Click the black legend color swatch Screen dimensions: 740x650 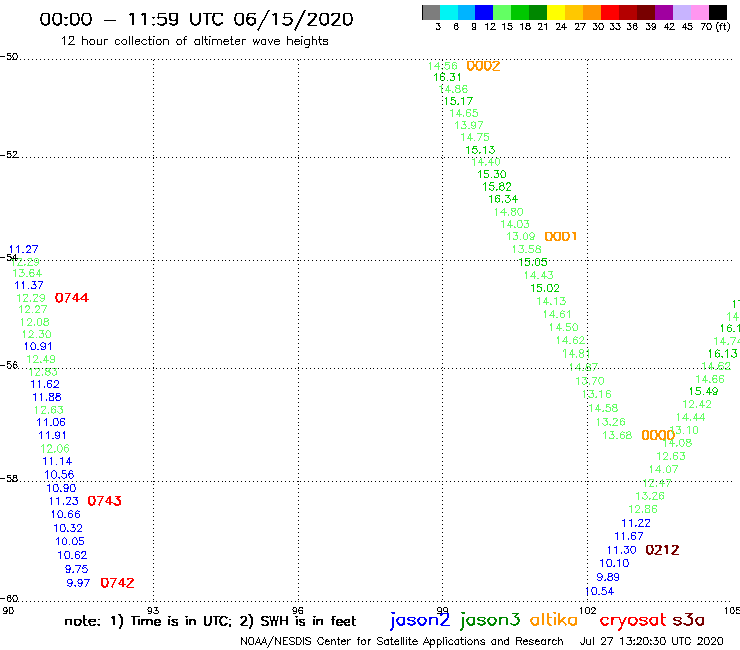718,12
